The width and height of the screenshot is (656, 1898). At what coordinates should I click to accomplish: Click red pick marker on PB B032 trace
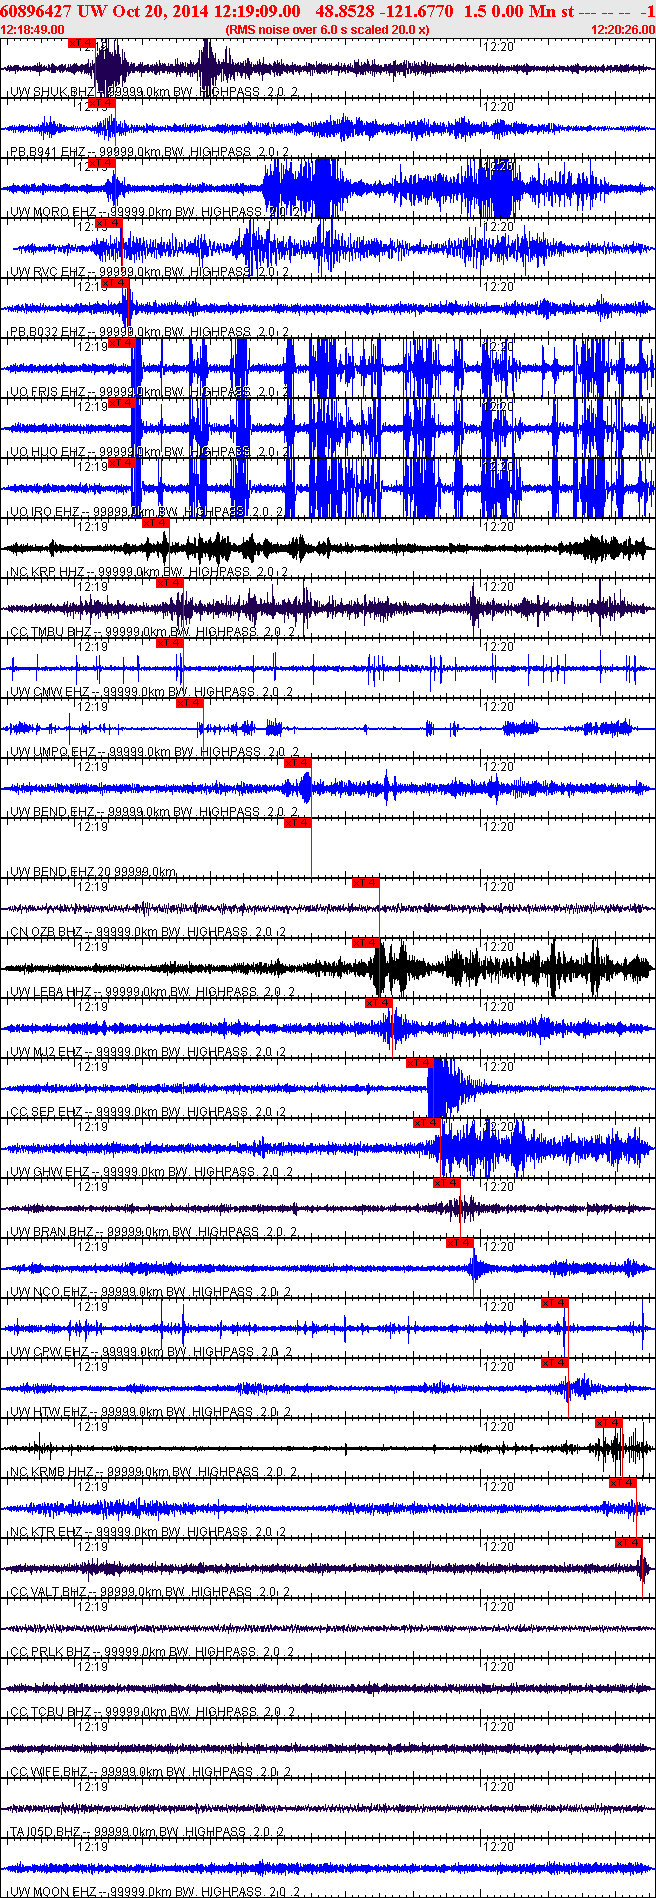point(115,283)
